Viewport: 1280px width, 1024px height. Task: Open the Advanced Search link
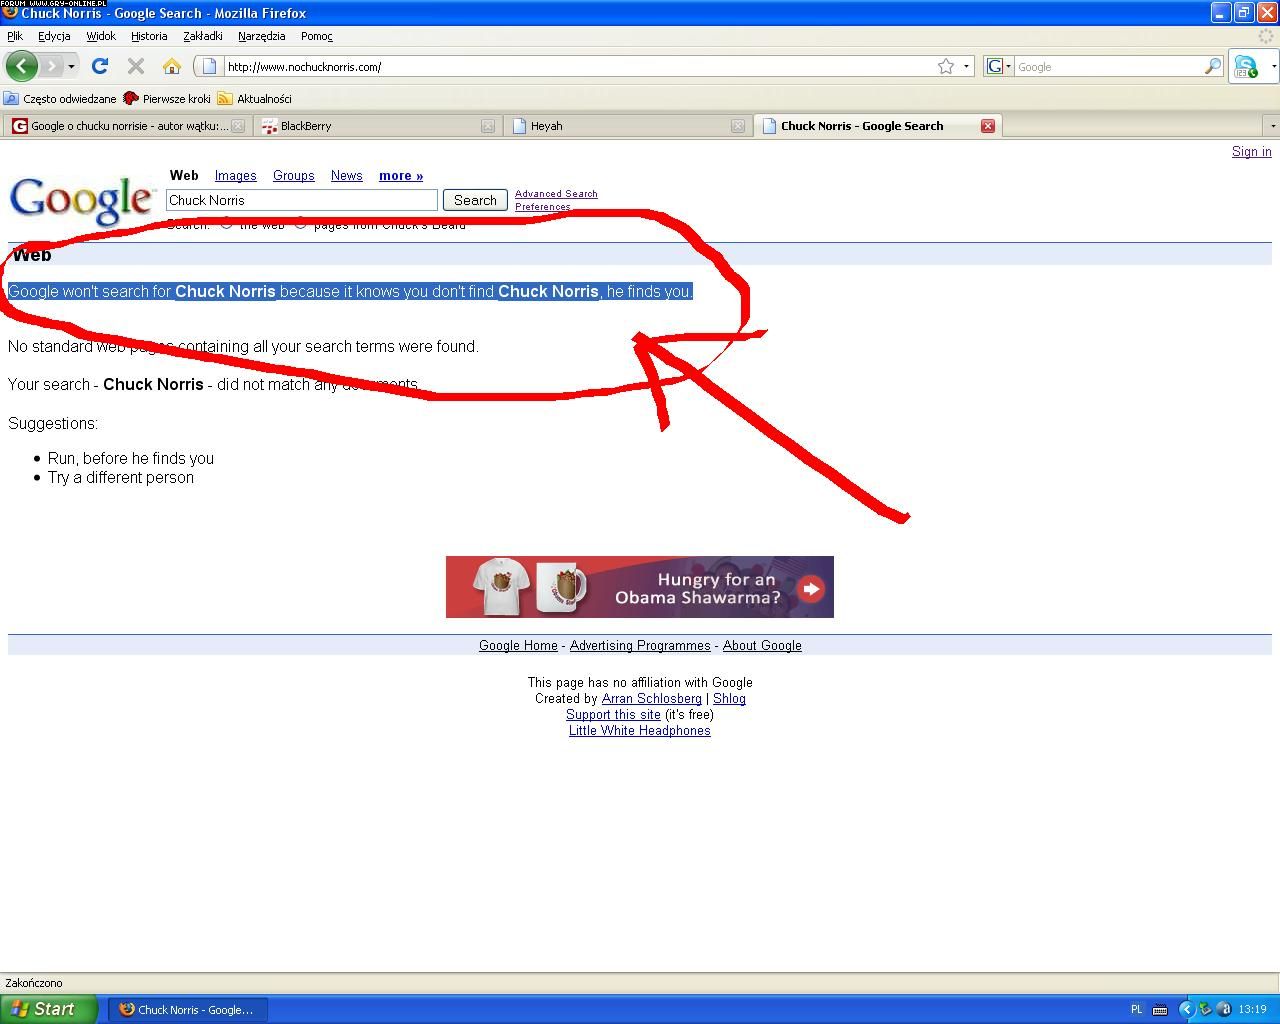[x=556, y=194]
